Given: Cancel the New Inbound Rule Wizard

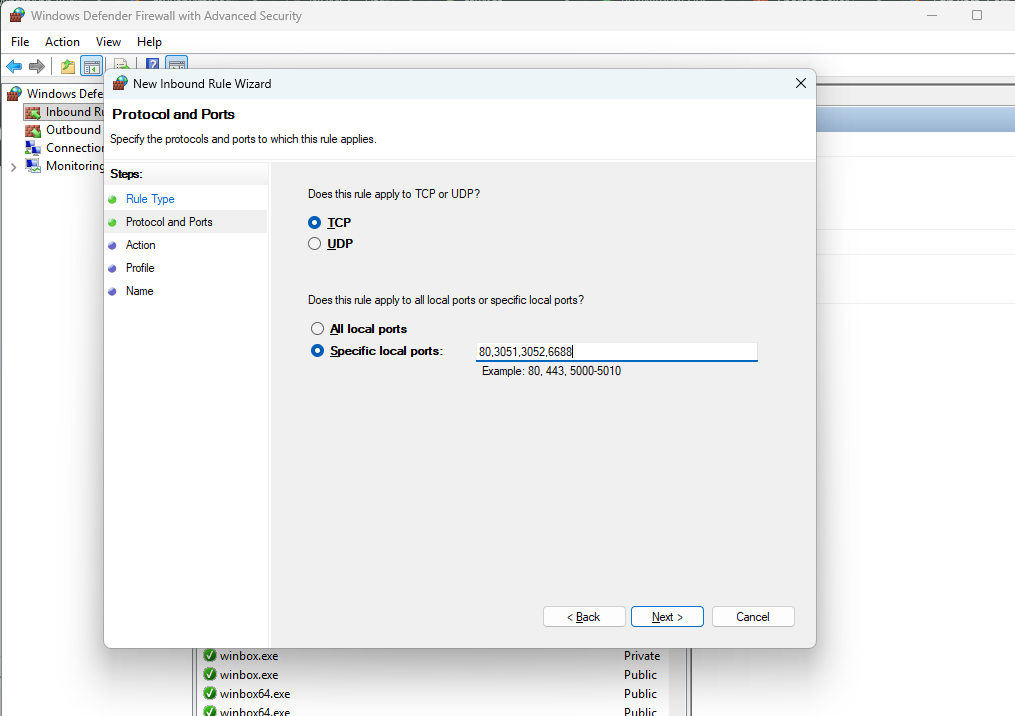Looking at the screenshot, I should point(753,616).
